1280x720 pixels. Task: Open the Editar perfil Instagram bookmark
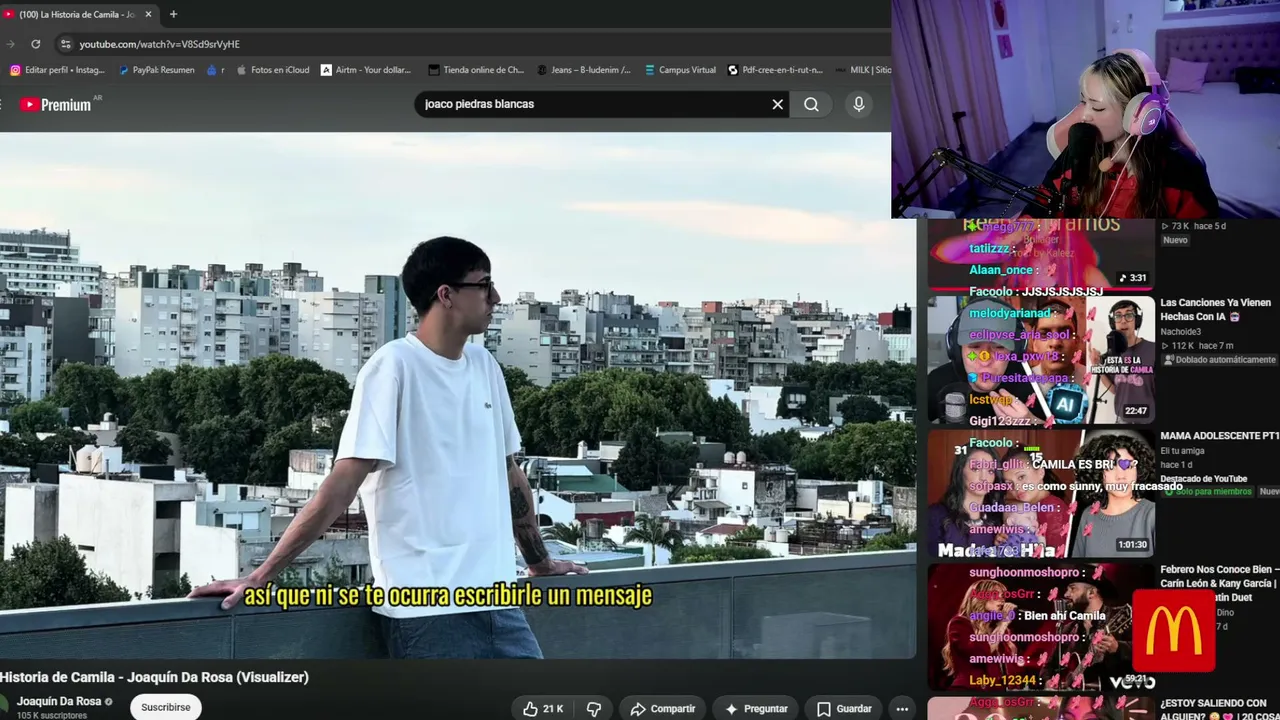(57, 70)
